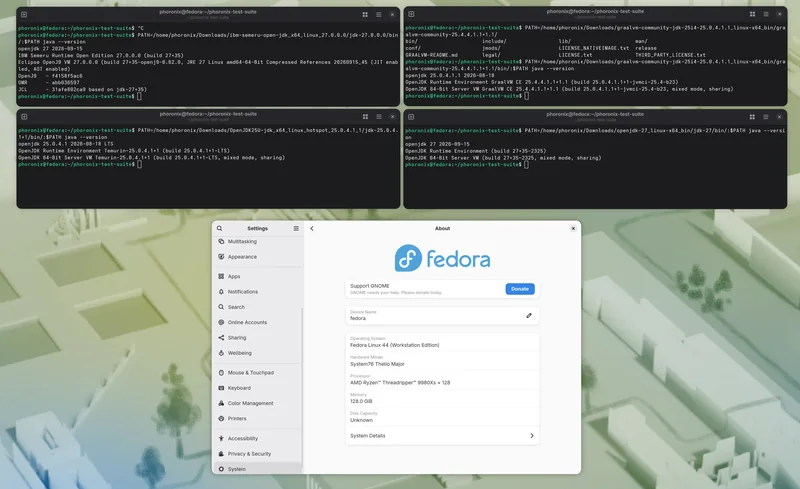Open new tab in GraalVM terminal window
The height and width of the screenshot is (489, 800).
pyautogui.click(x=411, y=14)
